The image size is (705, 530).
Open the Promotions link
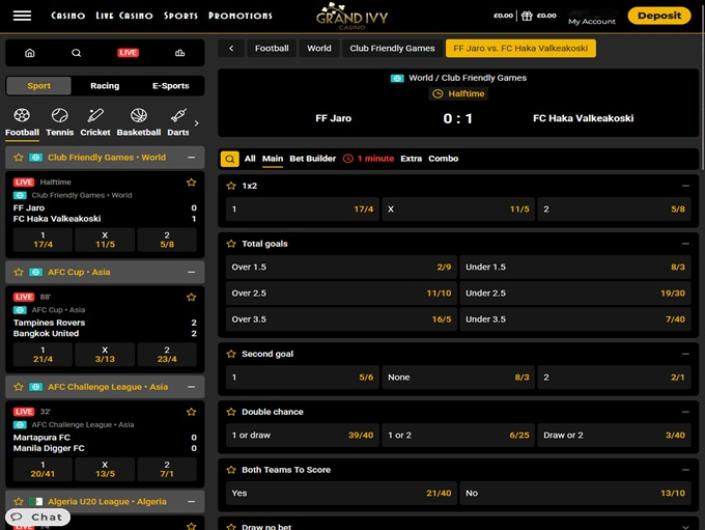coord(240,16)
